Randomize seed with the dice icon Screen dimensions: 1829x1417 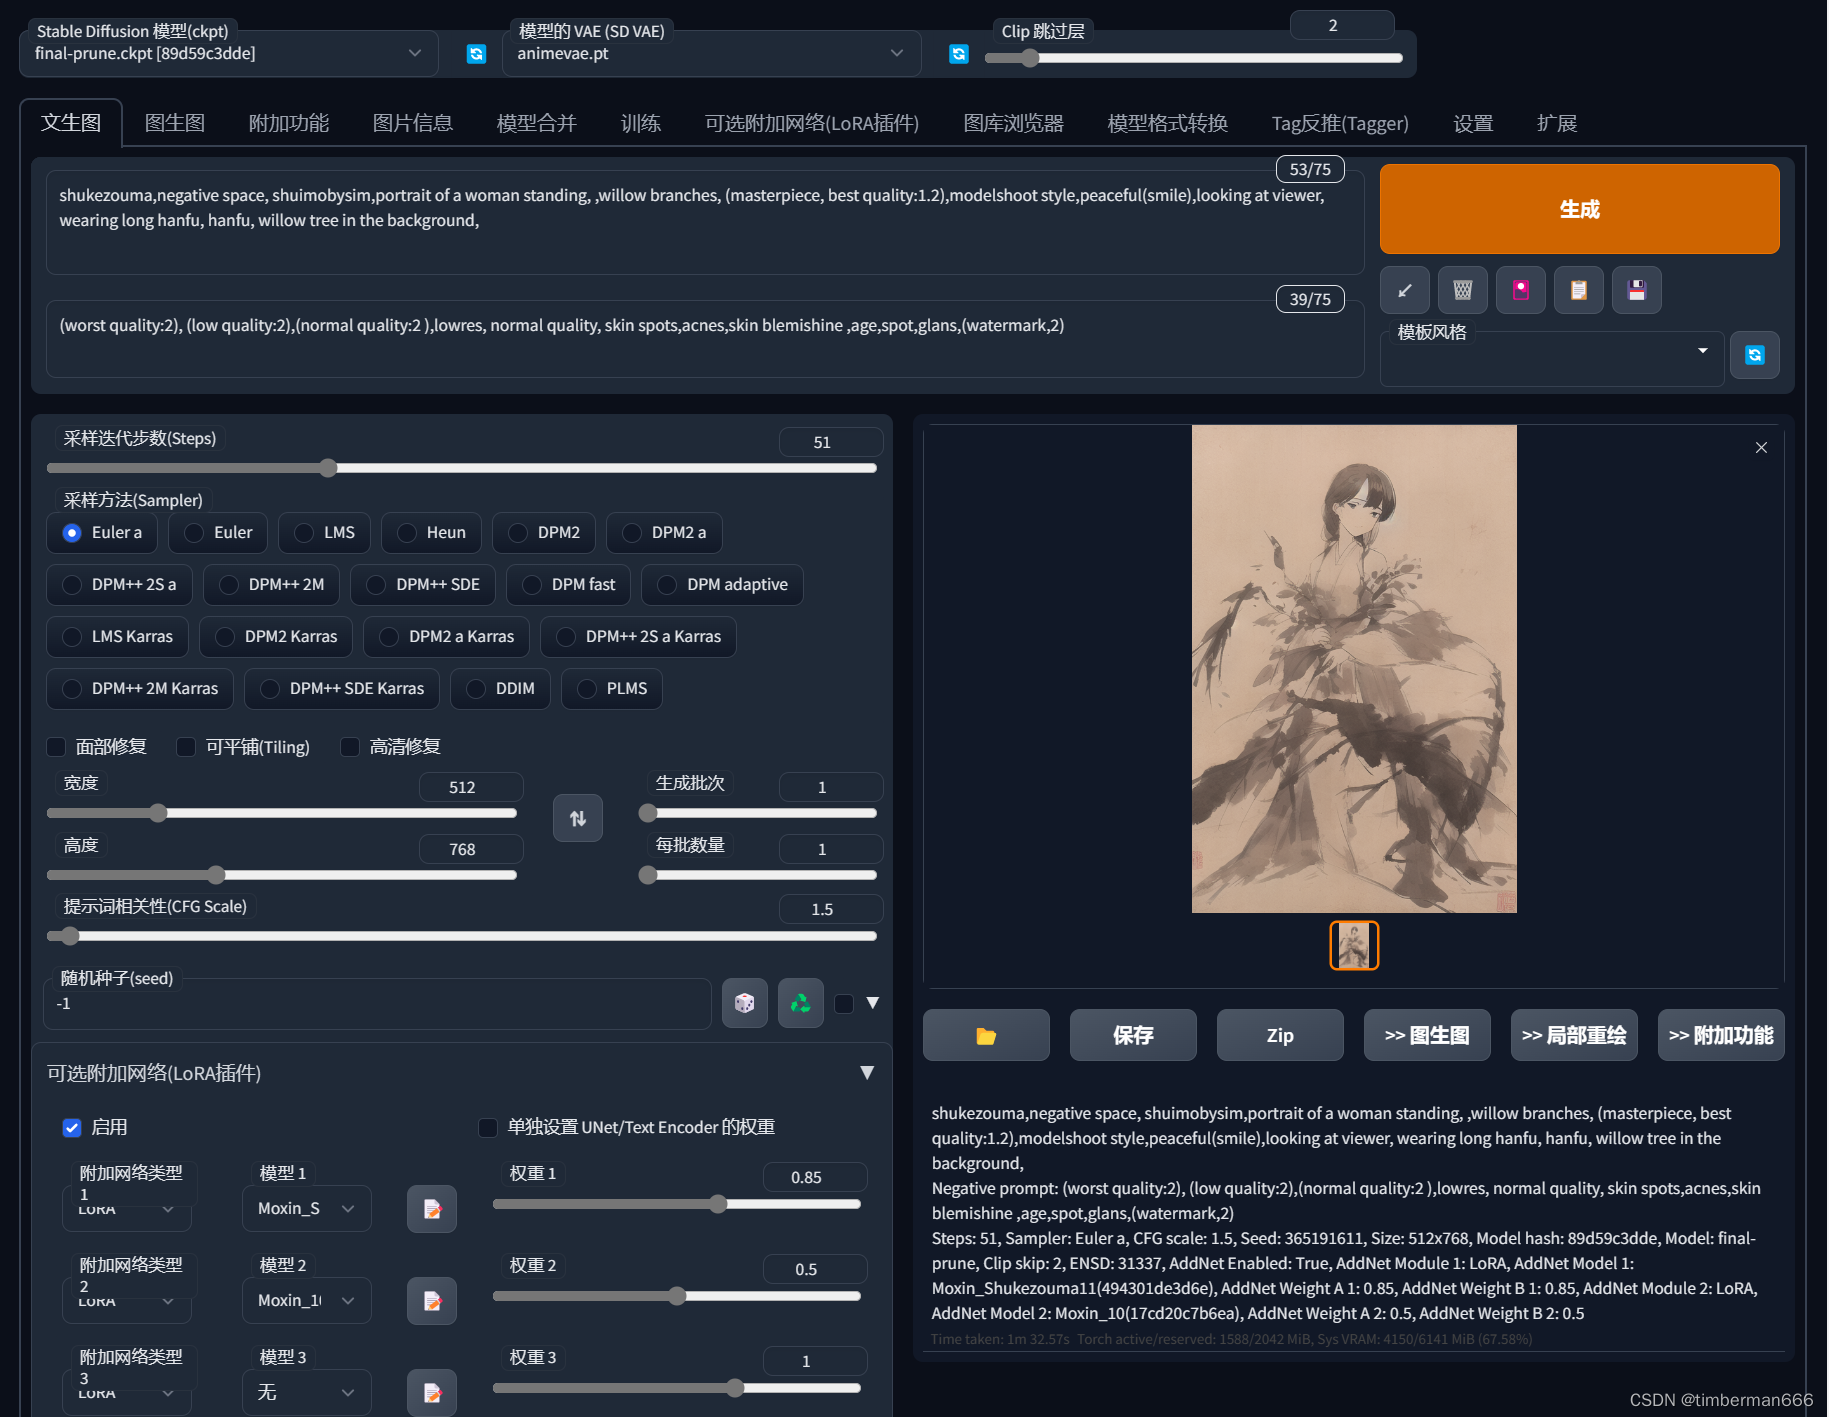click(744, 1003)
